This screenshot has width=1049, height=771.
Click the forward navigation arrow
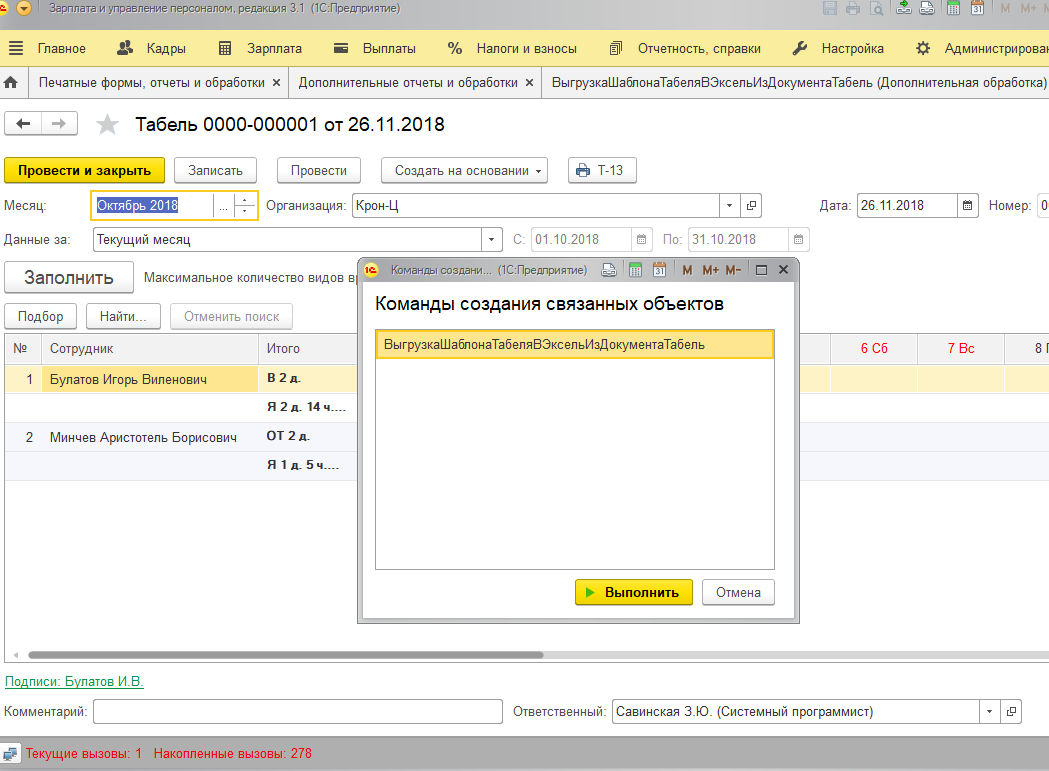(x=60, y=124)
